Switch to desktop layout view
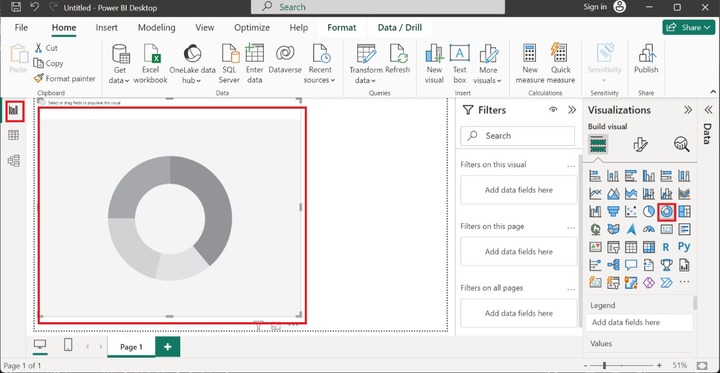 click(x=40, y=345)
